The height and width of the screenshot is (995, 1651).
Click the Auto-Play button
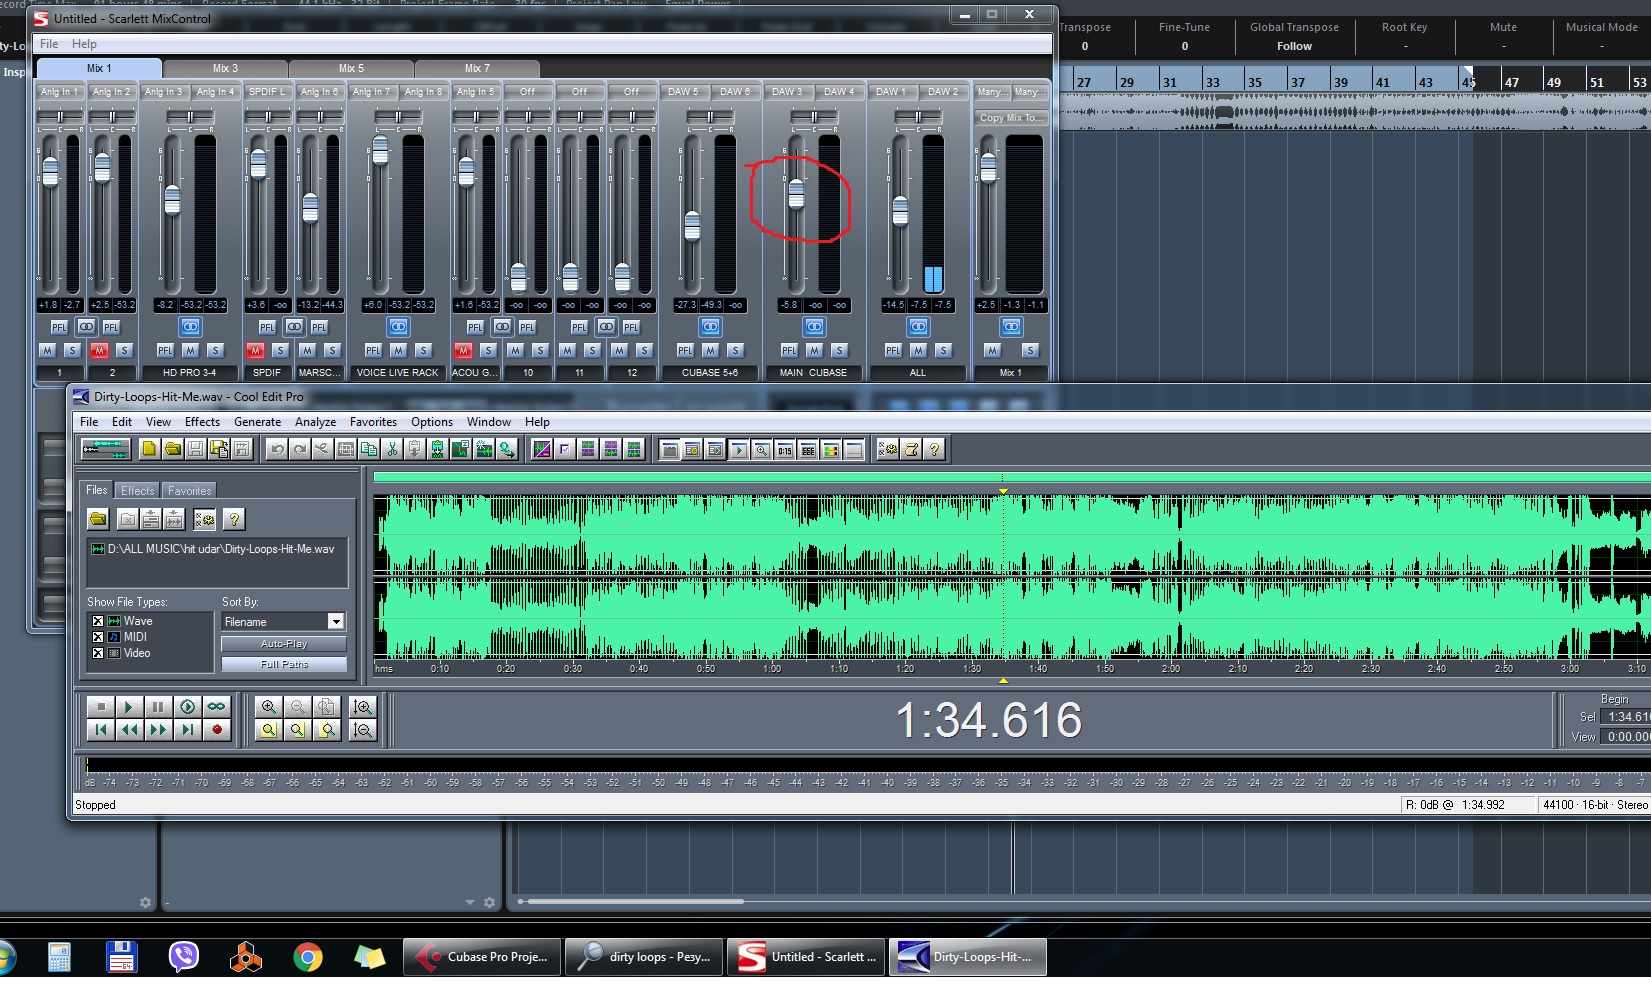click(284, 644)
